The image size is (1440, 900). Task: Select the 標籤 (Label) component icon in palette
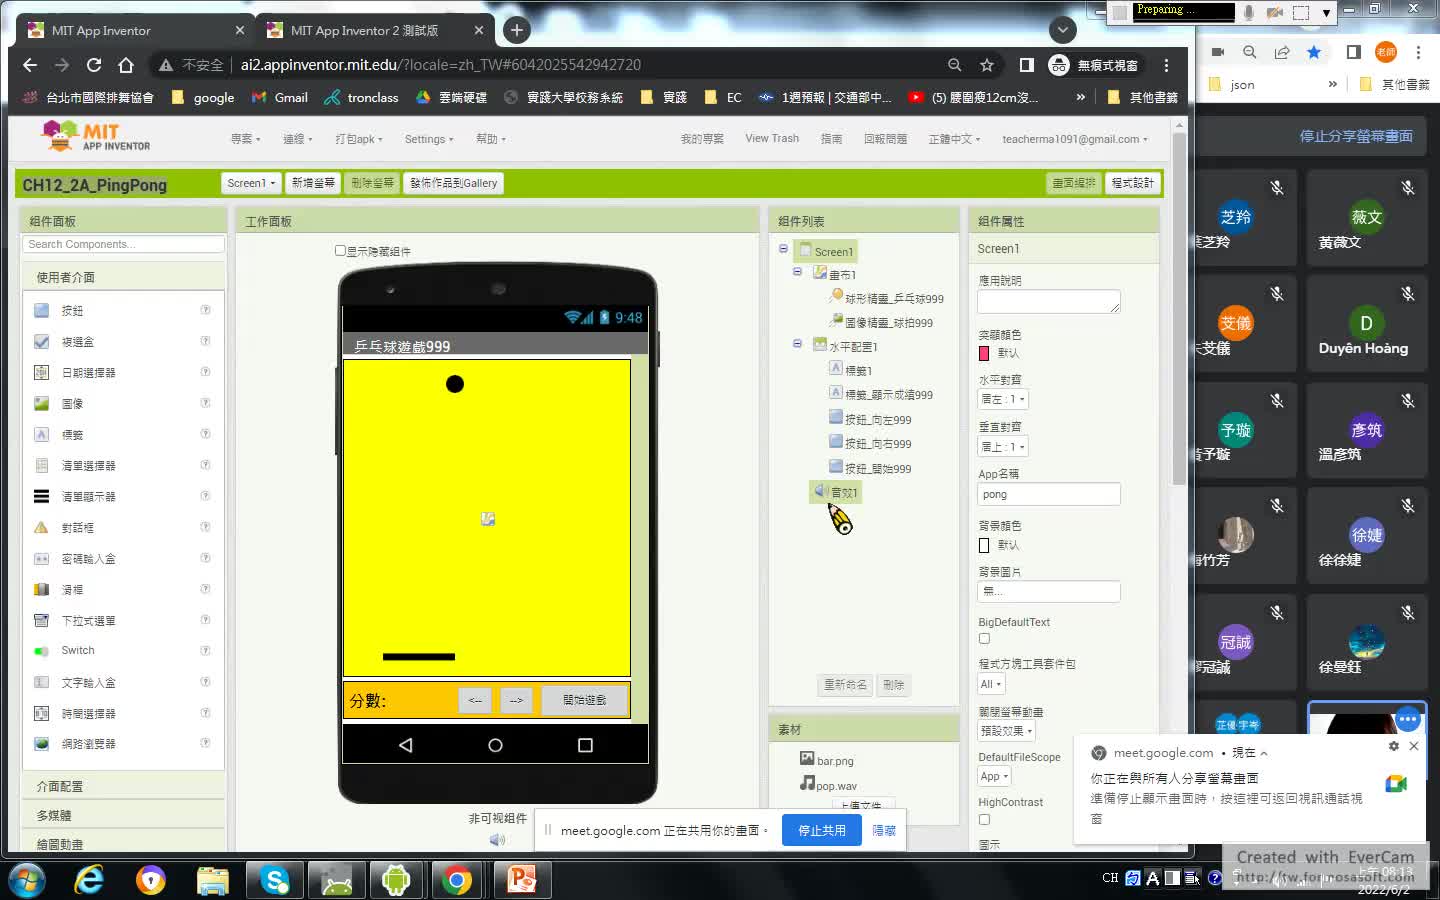pyautogui.click(x=41, y=435)
